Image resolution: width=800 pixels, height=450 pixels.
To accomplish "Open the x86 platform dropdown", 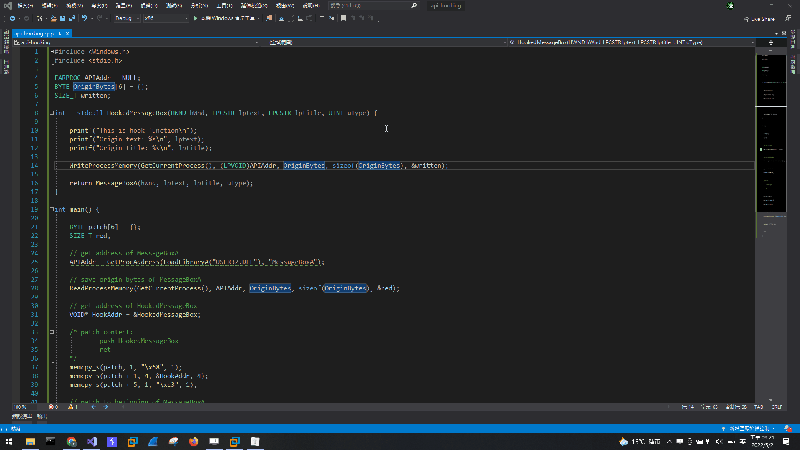I will click(165, 18).
